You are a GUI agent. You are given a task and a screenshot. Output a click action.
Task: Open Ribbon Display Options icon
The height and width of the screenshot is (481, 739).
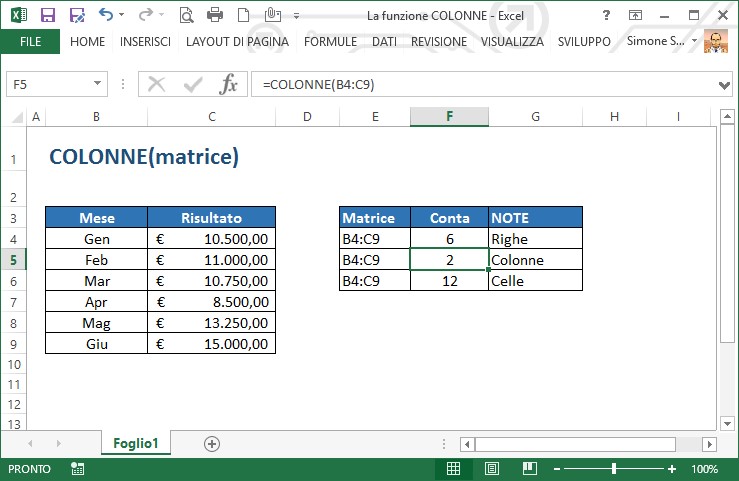pos(635,16)
